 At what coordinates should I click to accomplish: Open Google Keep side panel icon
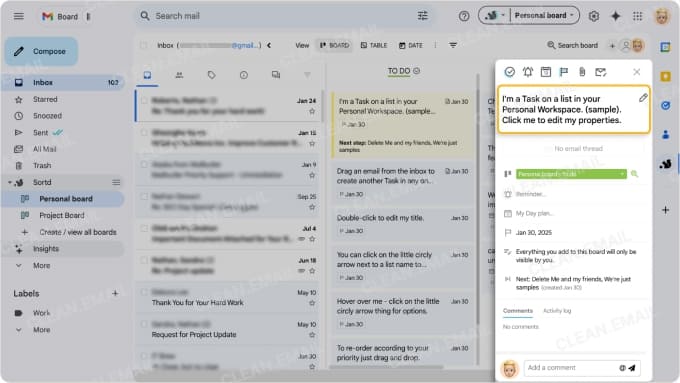click(x=665, y=76)
